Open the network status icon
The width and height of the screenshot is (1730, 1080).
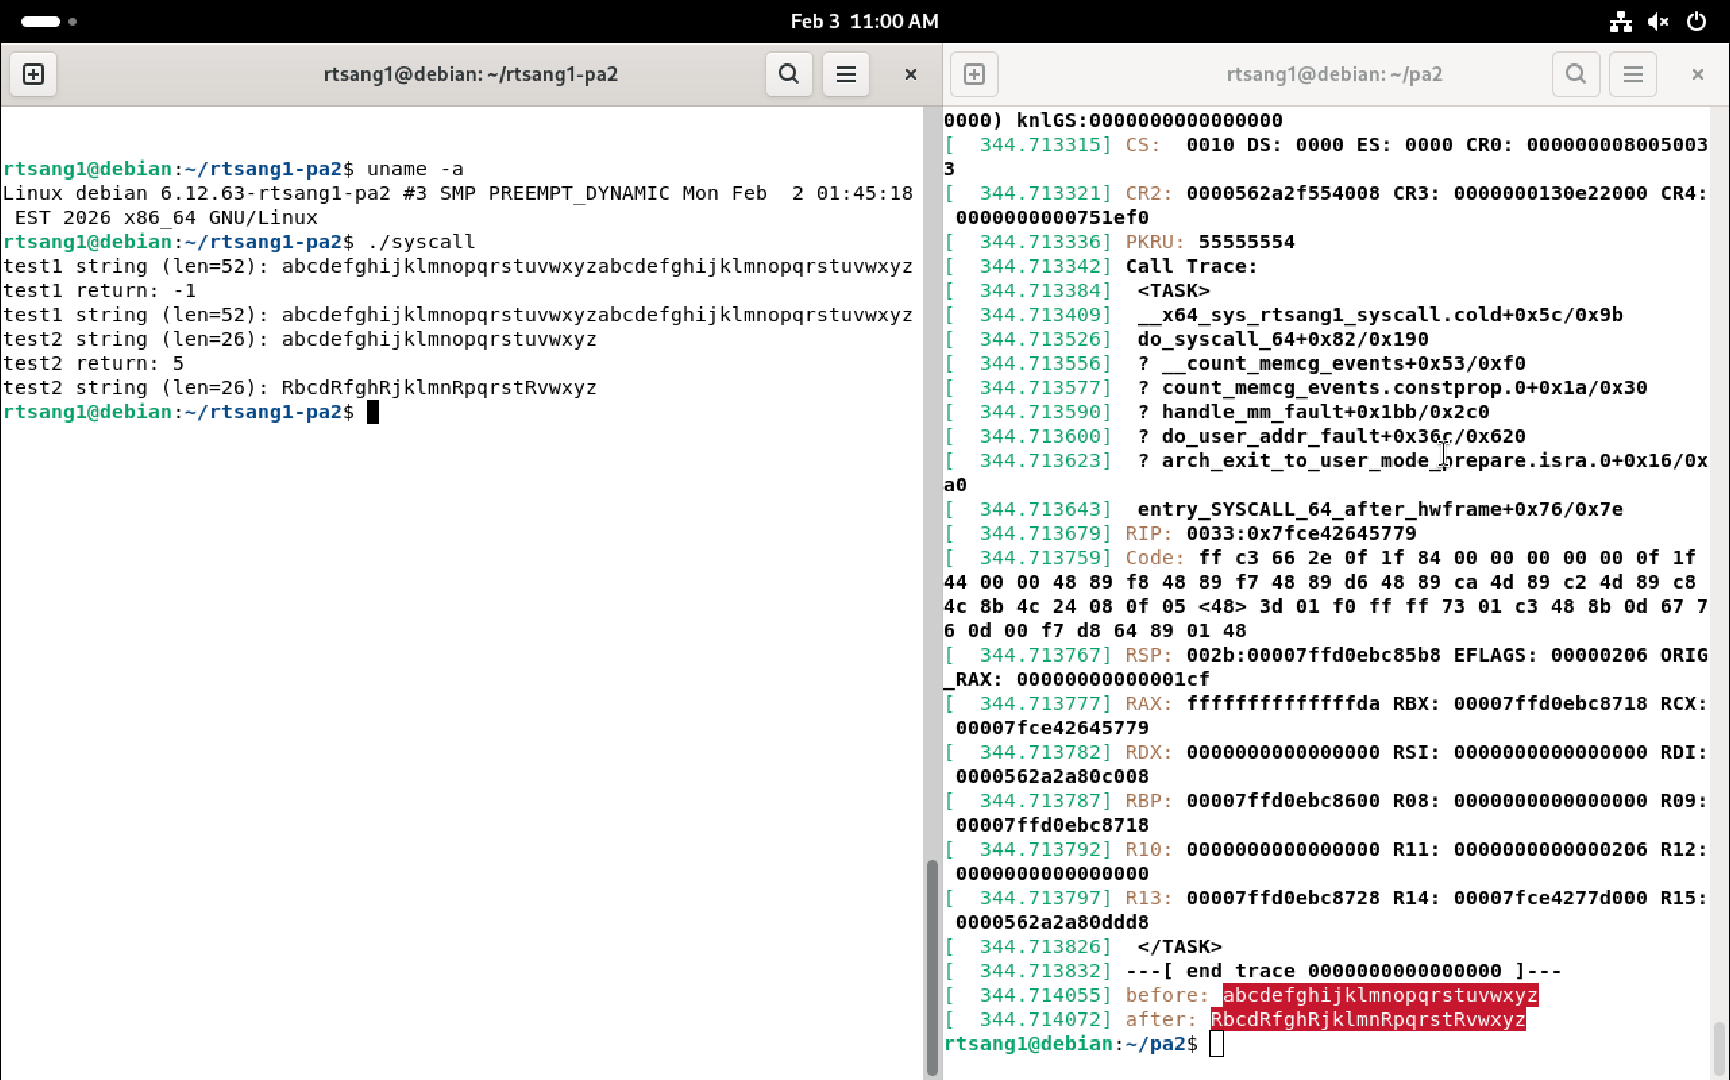(x=1620, y=21)
